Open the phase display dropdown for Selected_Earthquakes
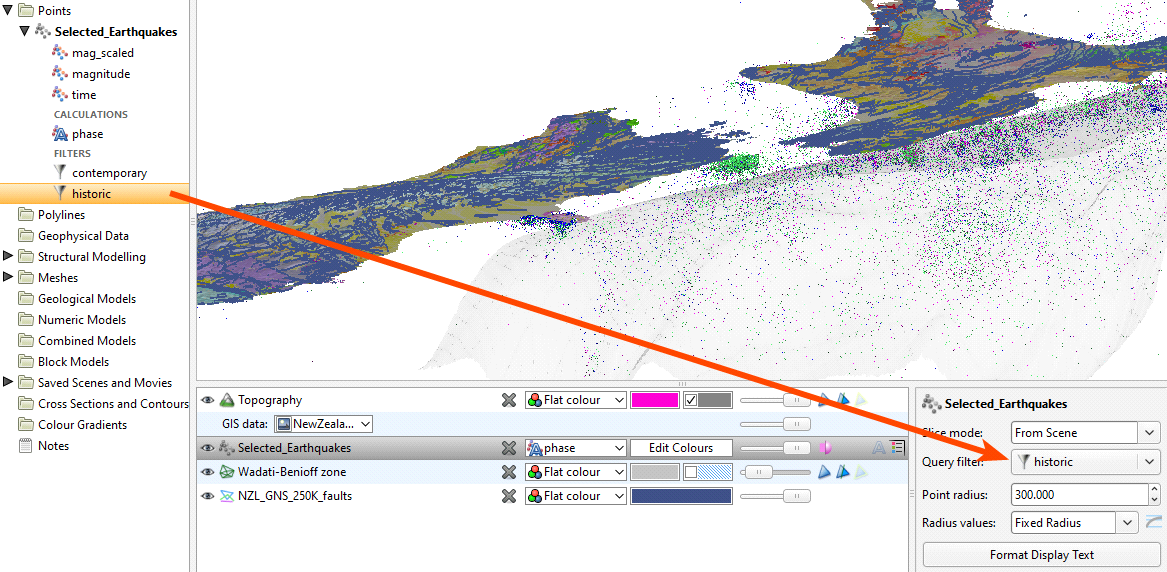 click(x=575, y=448)
